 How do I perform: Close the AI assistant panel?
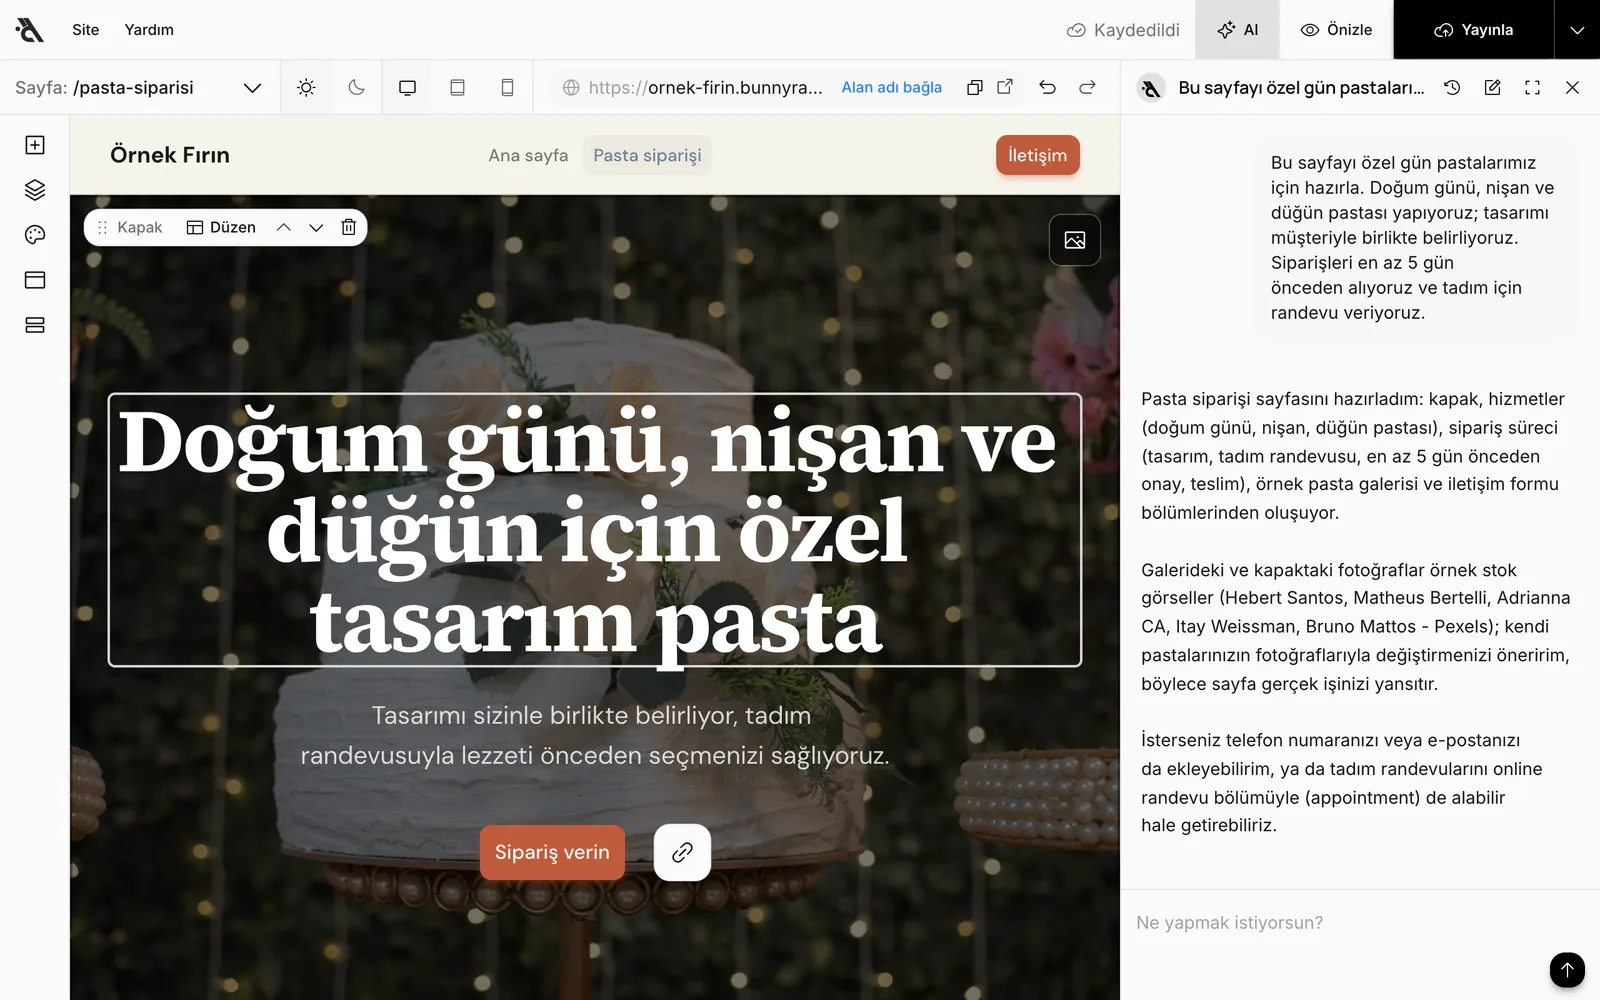tap(1572, 87)
